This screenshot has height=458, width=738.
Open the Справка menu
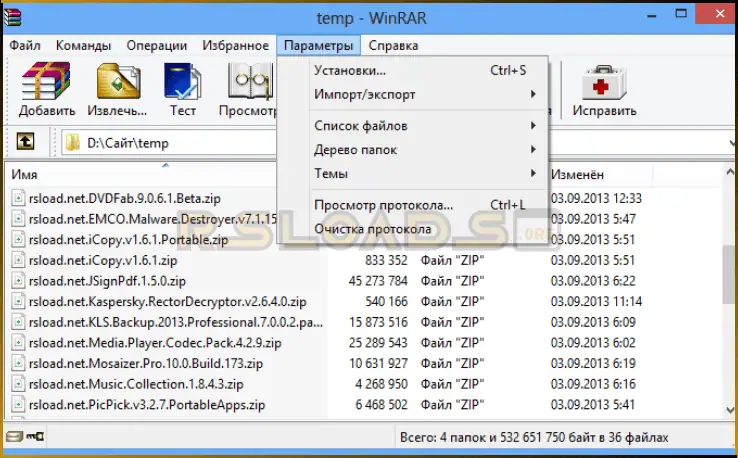tap(393, 45)
